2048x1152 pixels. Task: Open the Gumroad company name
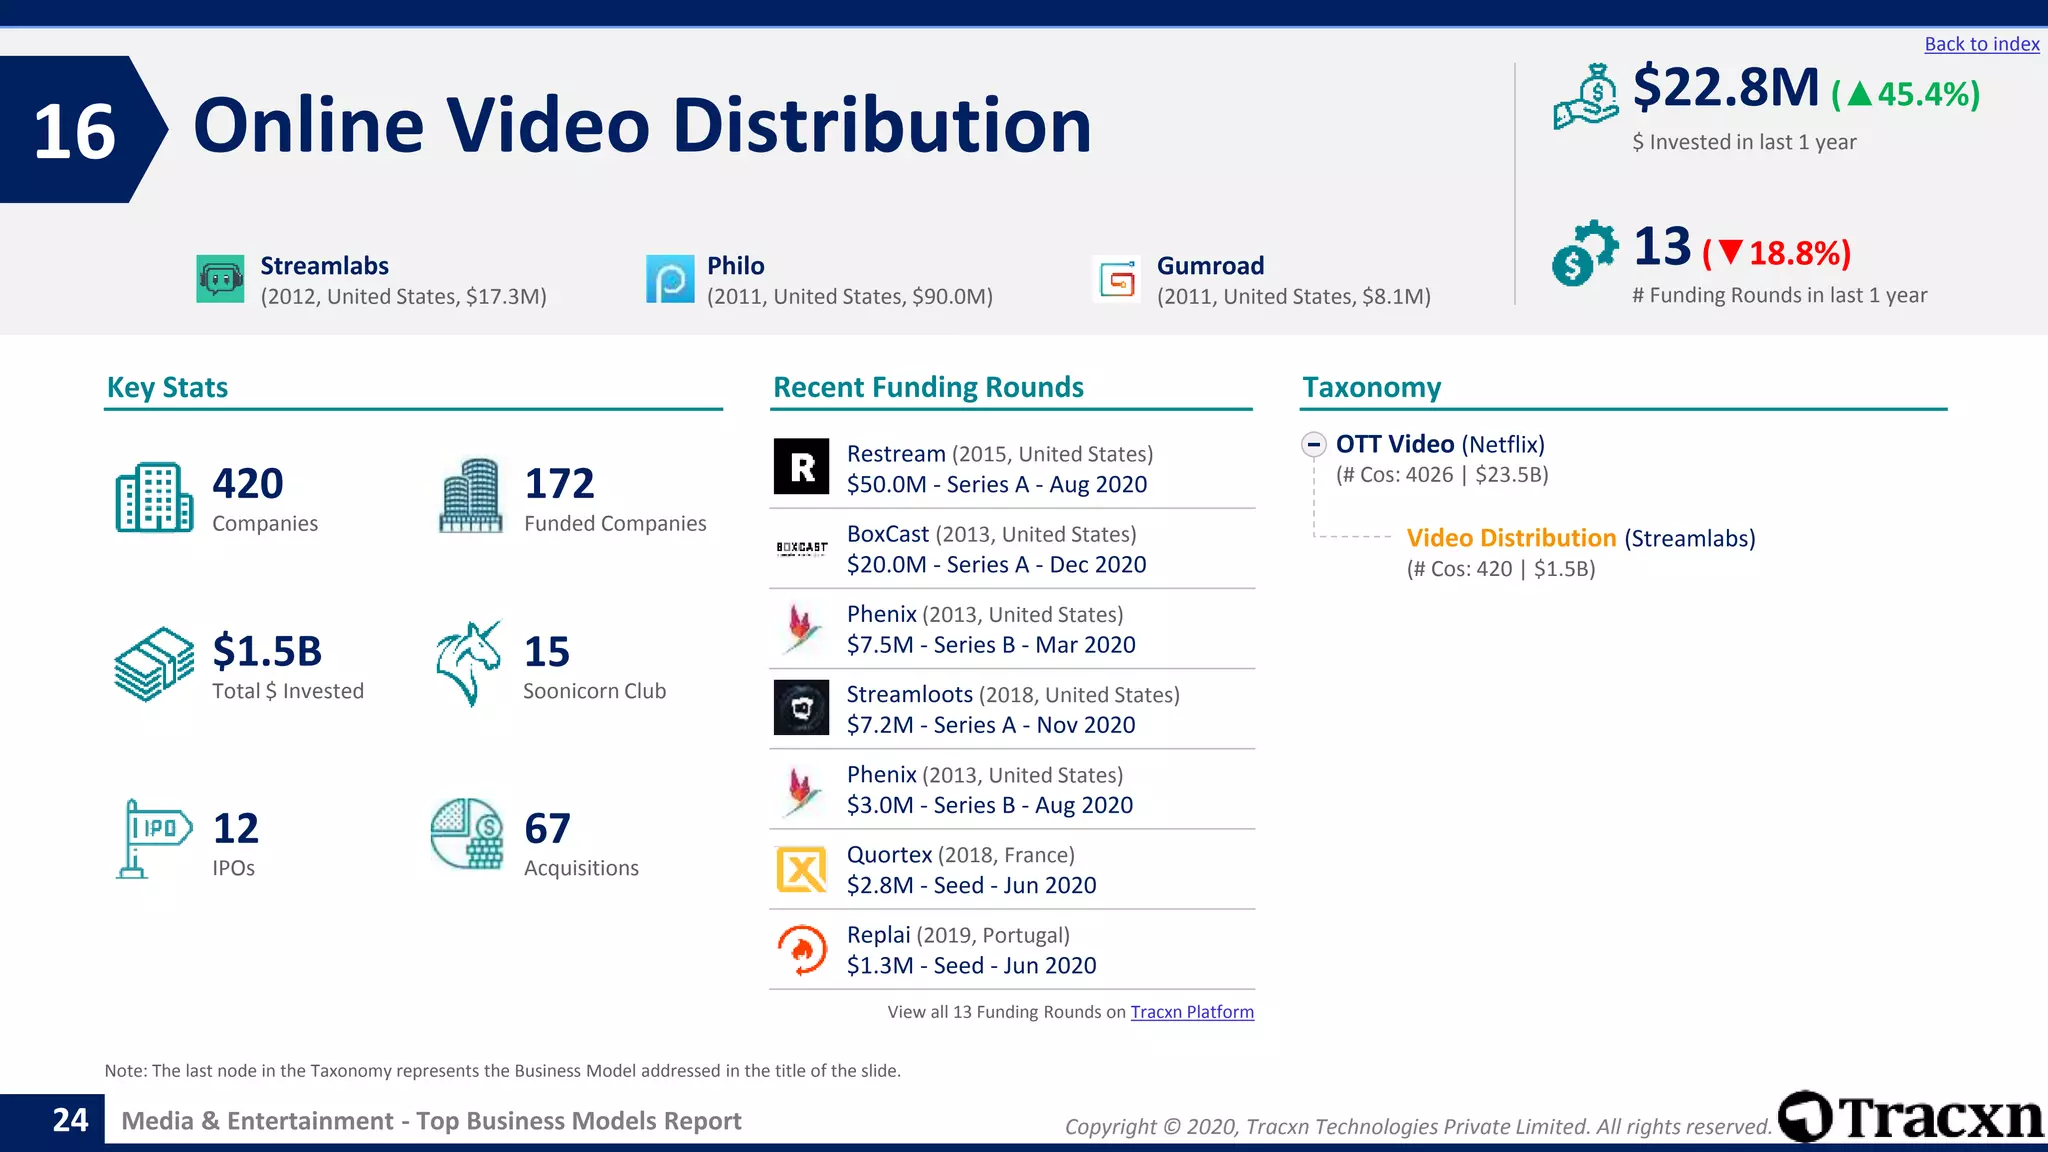point(1210,266)
